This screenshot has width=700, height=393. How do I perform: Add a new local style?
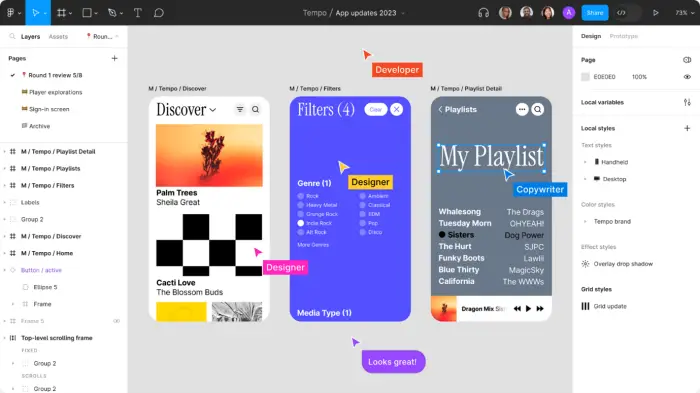pos(687,128)
